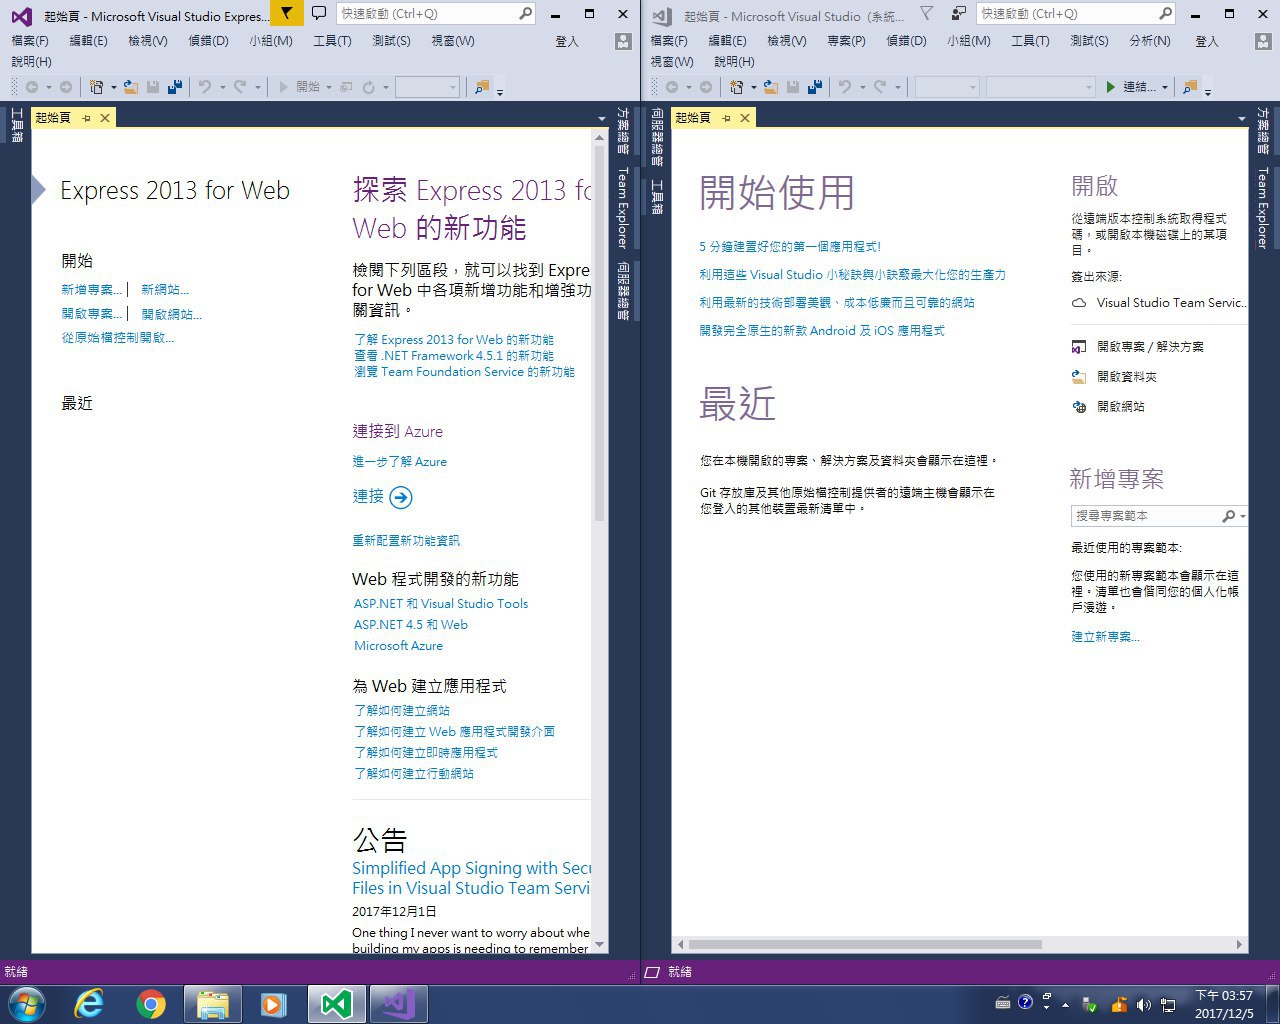Expand the 連結 debug target dropdown arrow

(x=1165, y=88)
